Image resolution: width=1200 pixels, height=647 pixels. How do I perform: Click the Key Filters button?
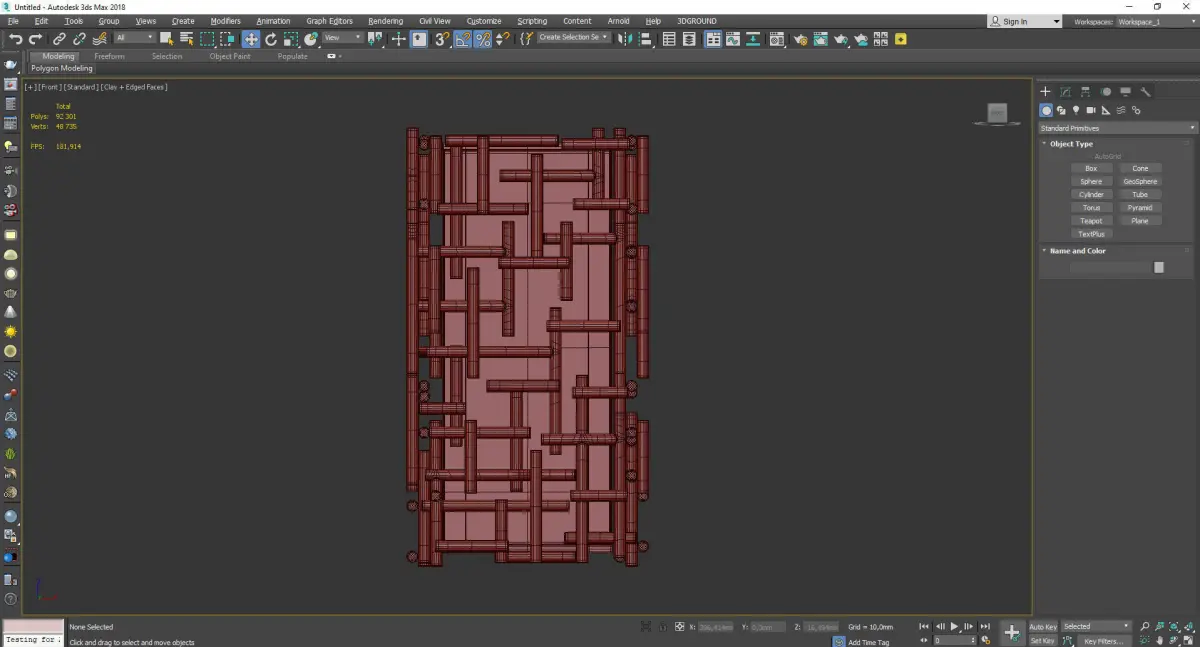[x=1102, y=641]
